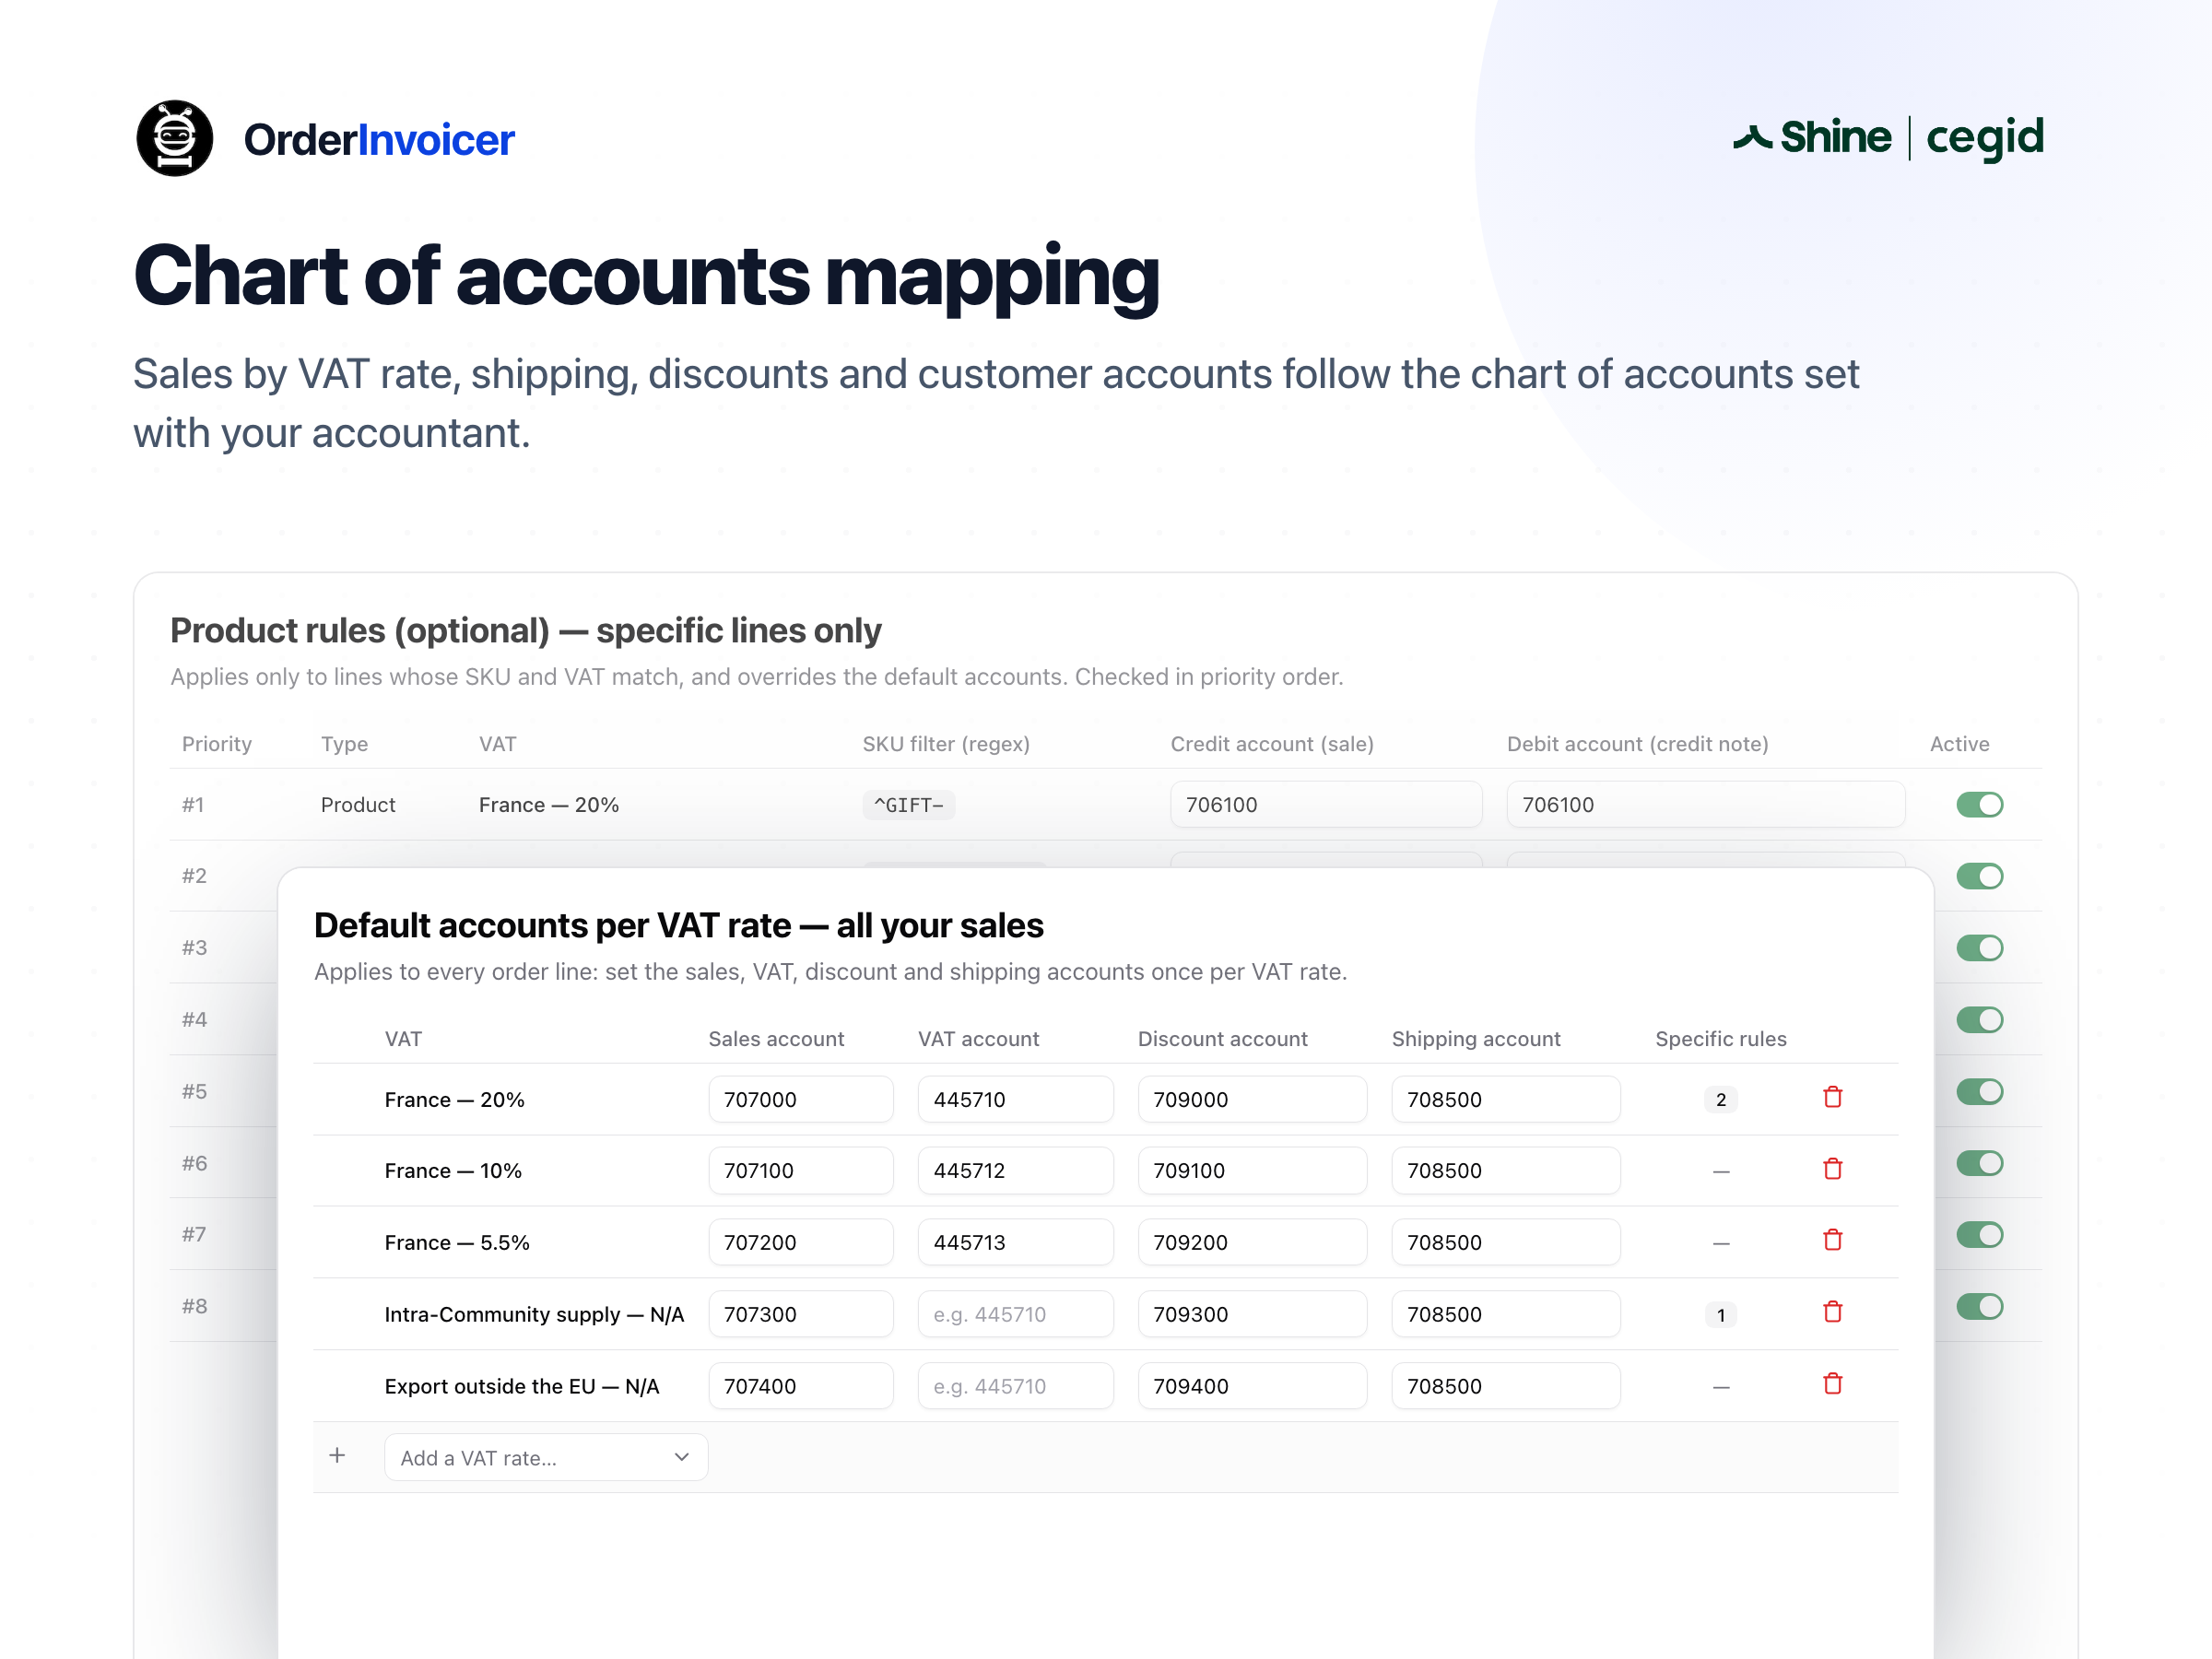Click the ^GIFT- SKU filter chip

pos(909,805)
